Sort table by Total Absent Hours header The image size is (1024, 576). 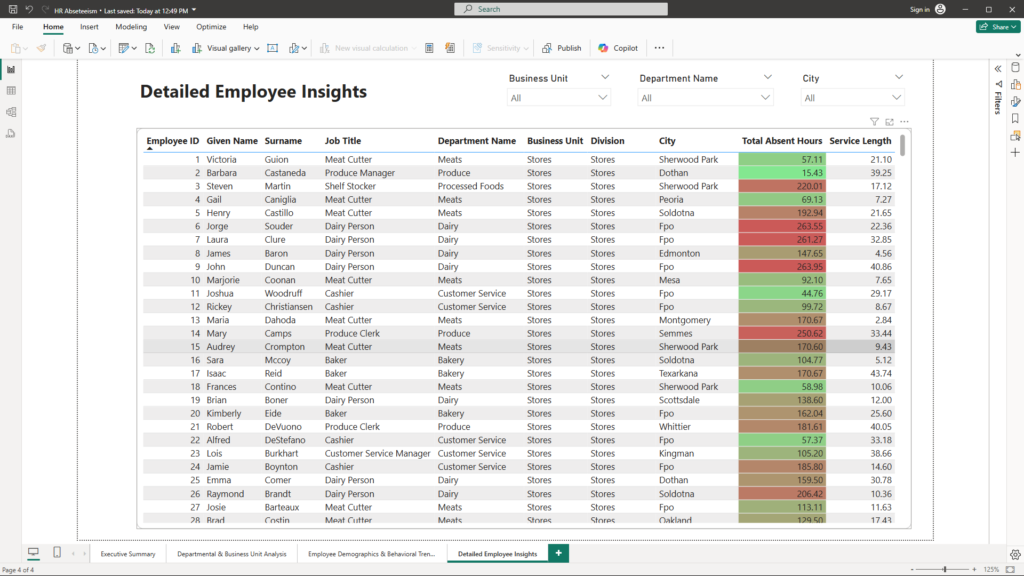(x=781, y=141)
